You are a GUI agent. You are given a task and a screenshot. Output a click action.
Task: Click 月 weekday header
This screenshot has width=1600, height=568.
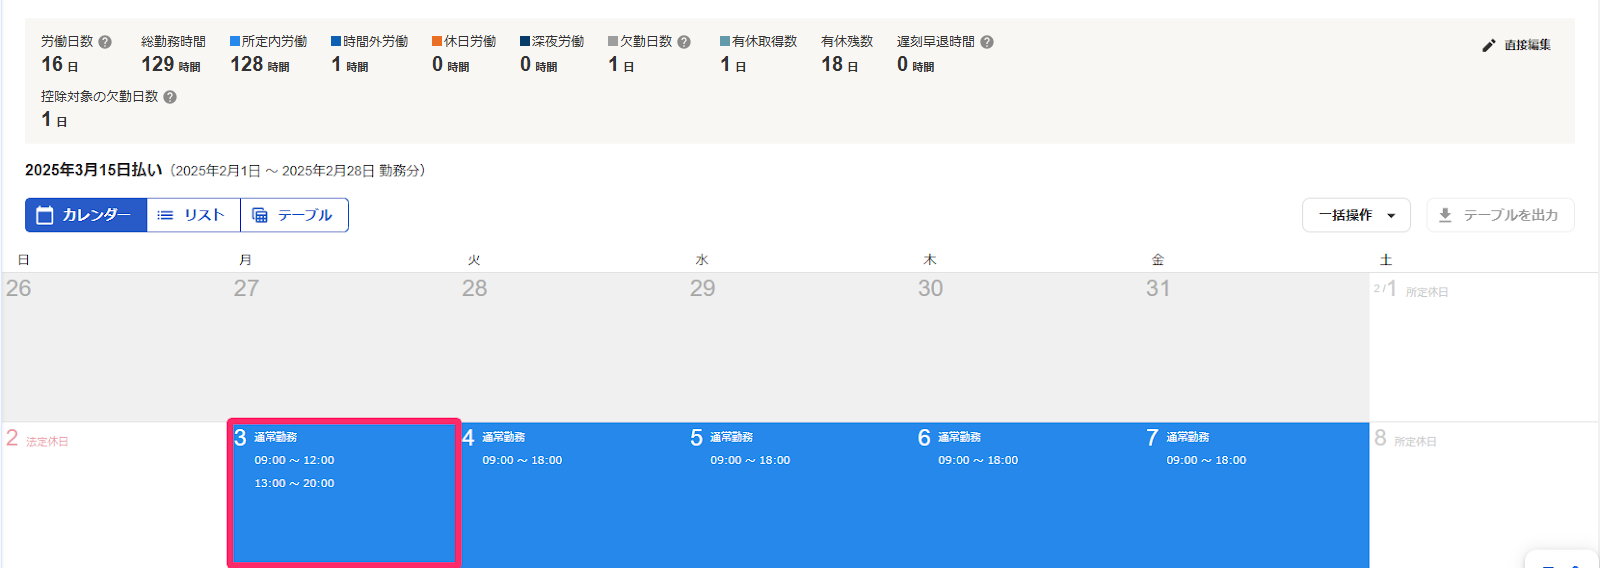tap(246, 260)
